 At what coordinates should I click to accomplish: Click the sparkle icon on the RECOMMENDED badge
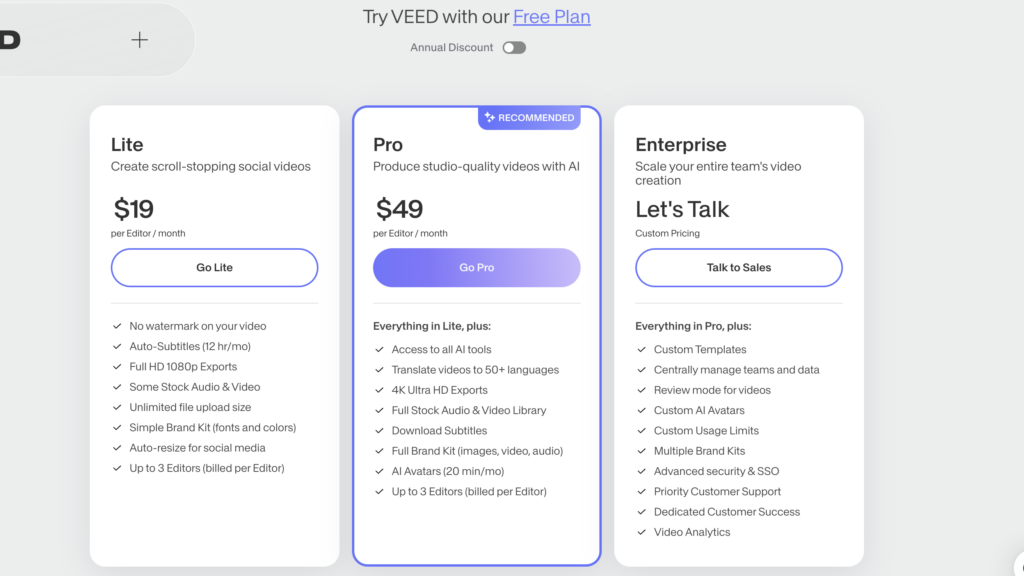[x=487, y=118]
